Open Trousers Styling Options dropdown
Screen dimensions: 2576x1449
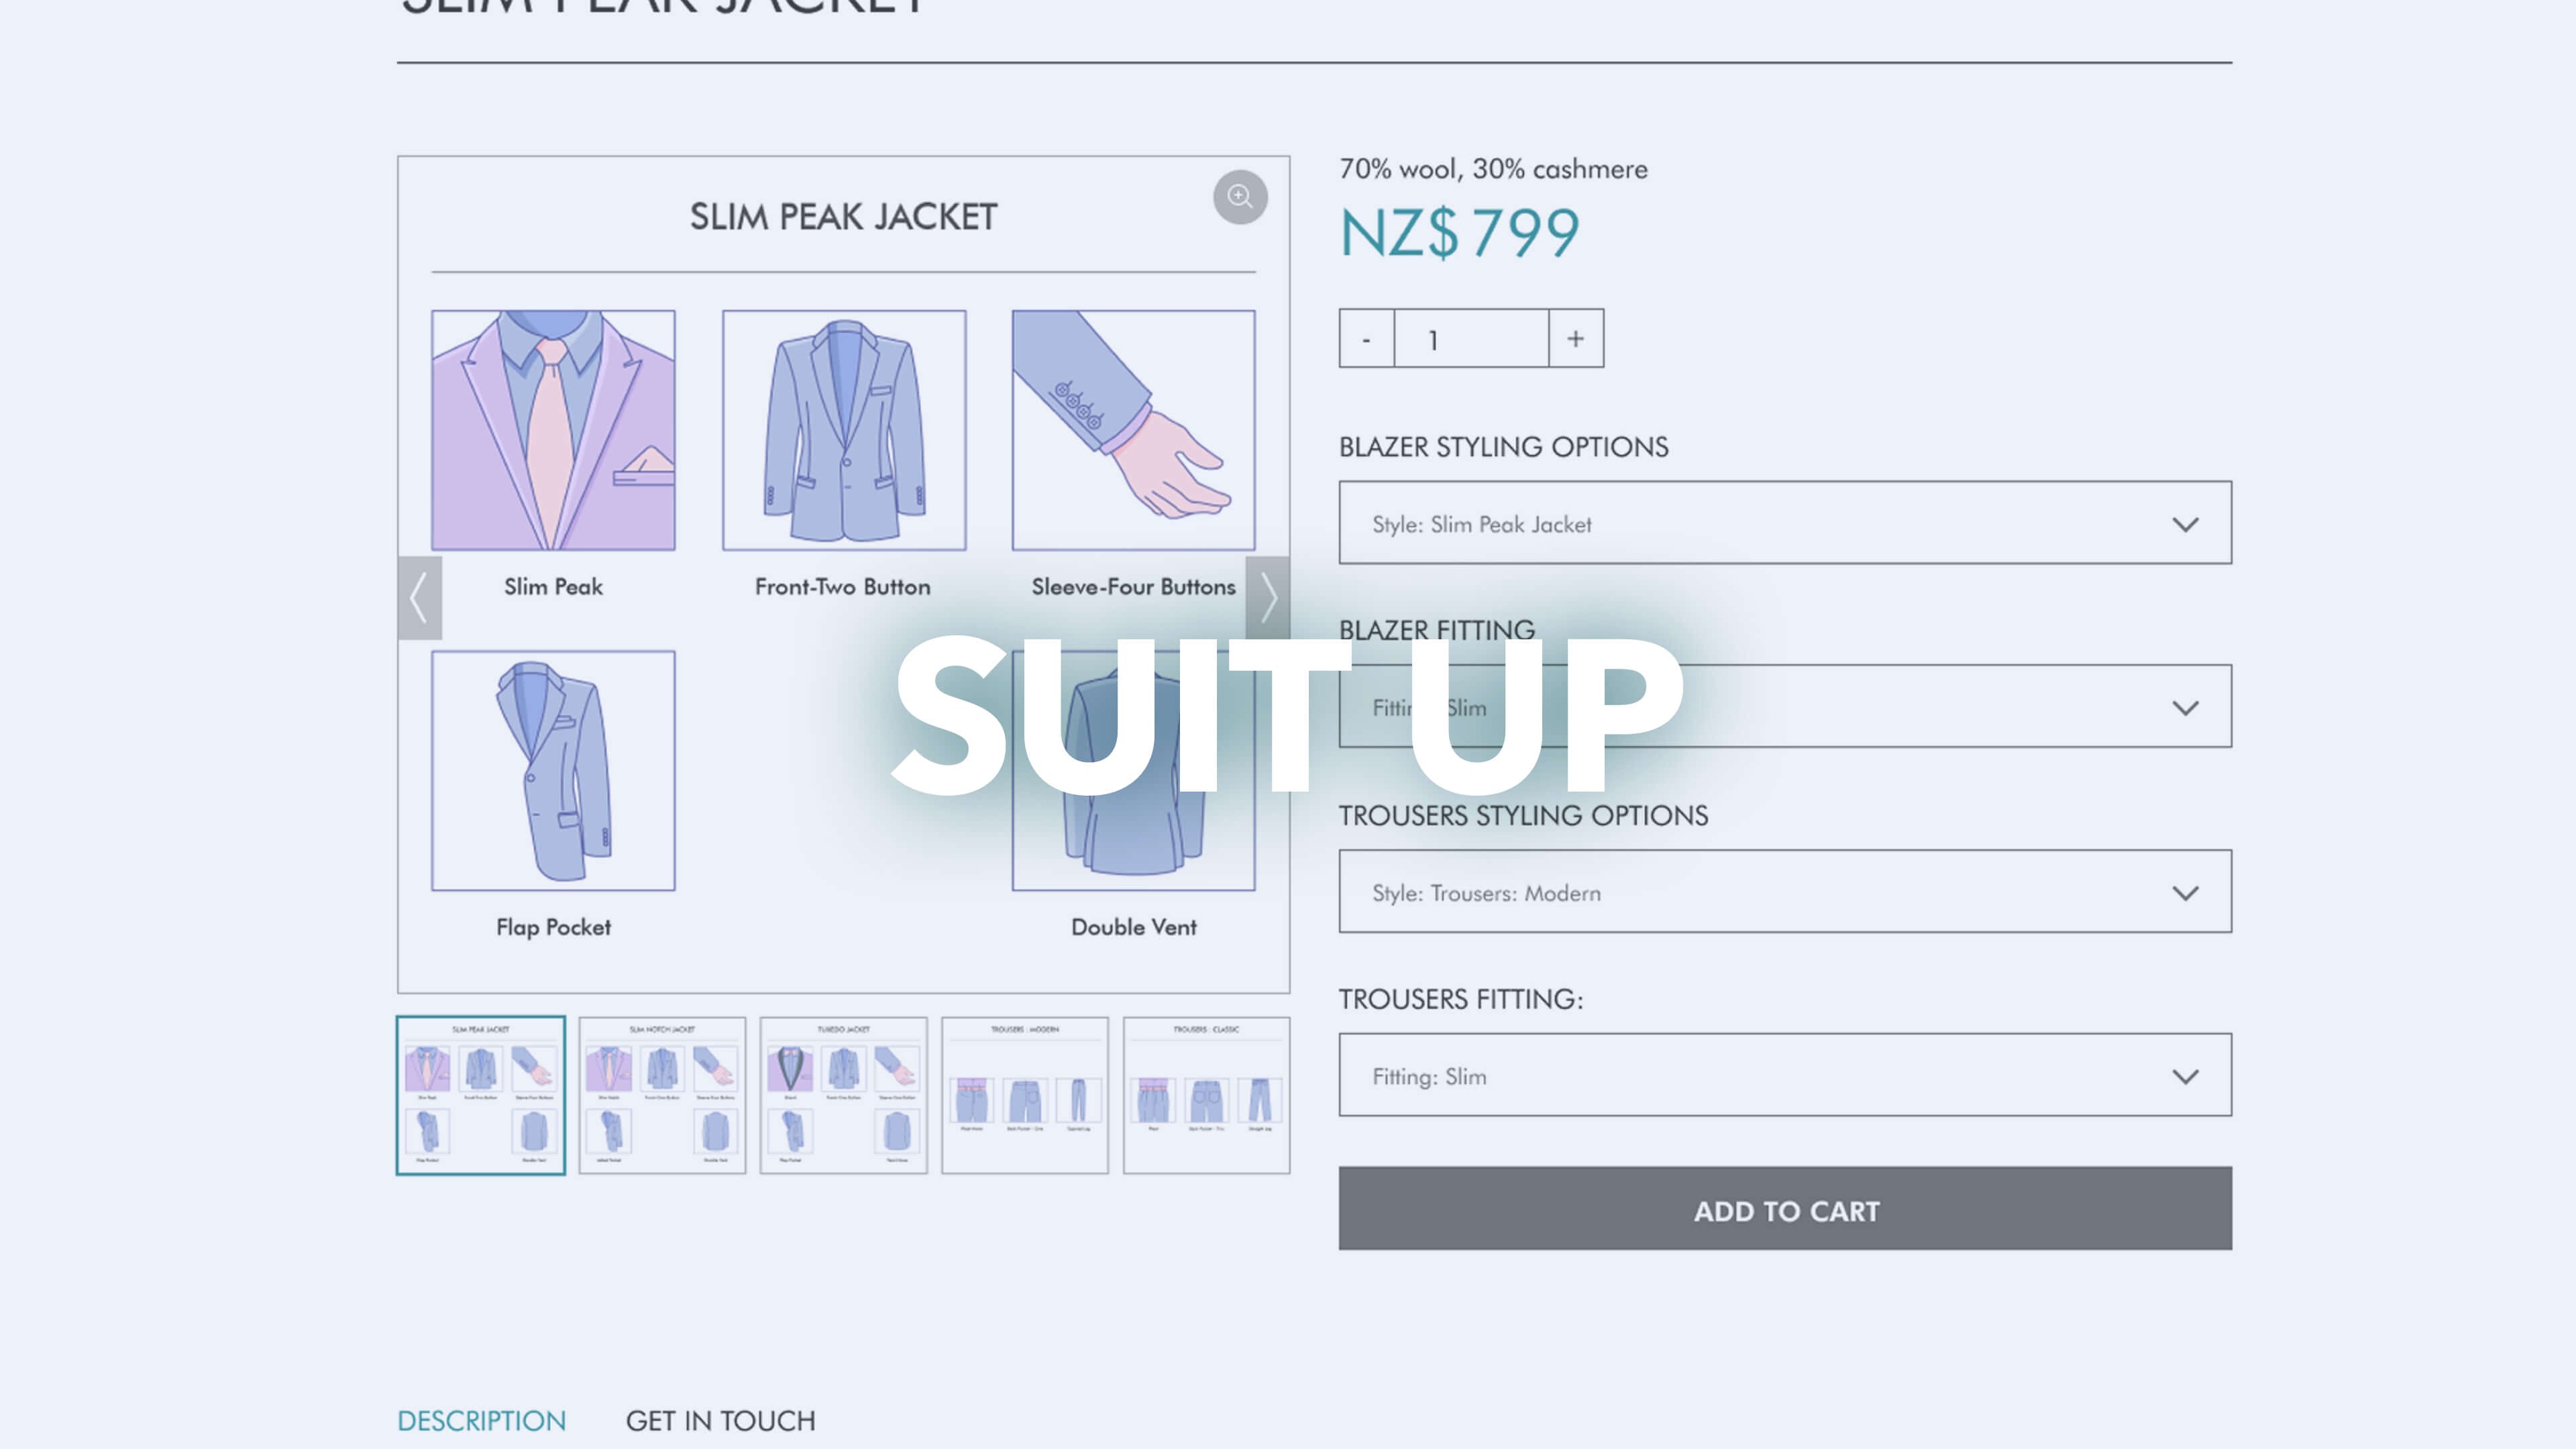(1785, 892)
